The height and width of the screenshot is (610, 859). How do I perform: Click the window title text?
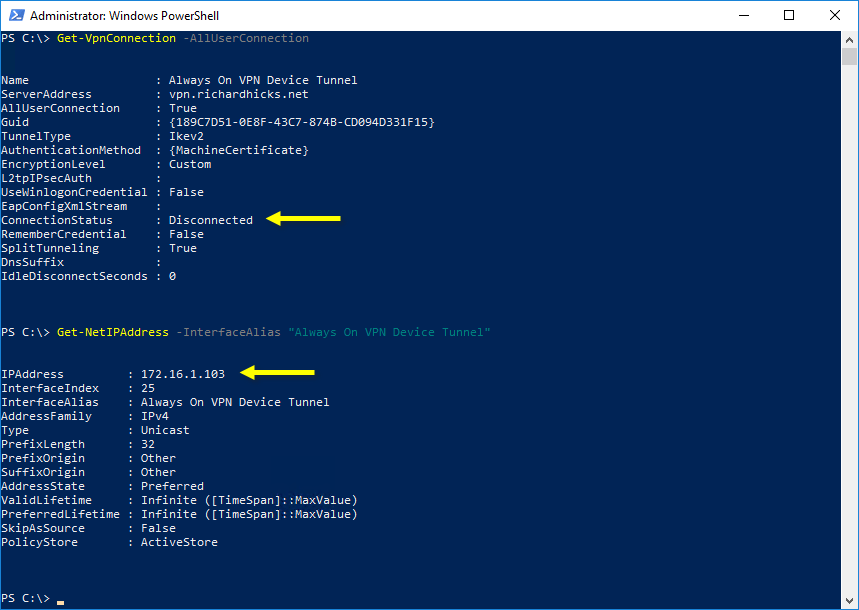[x=124, y=16]
